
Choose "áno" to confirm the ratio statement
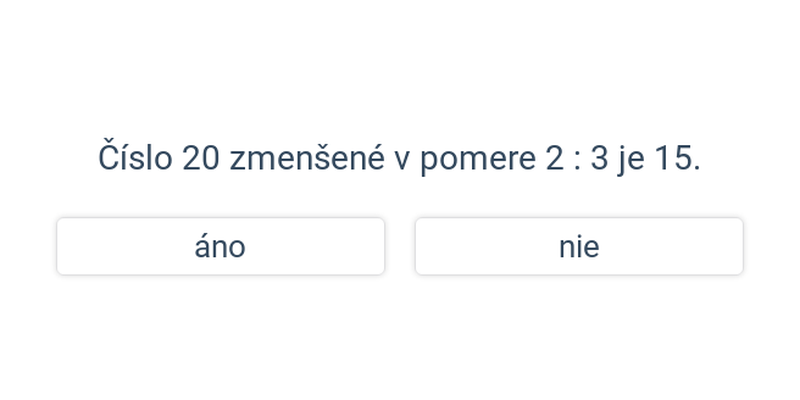(220, 246)
